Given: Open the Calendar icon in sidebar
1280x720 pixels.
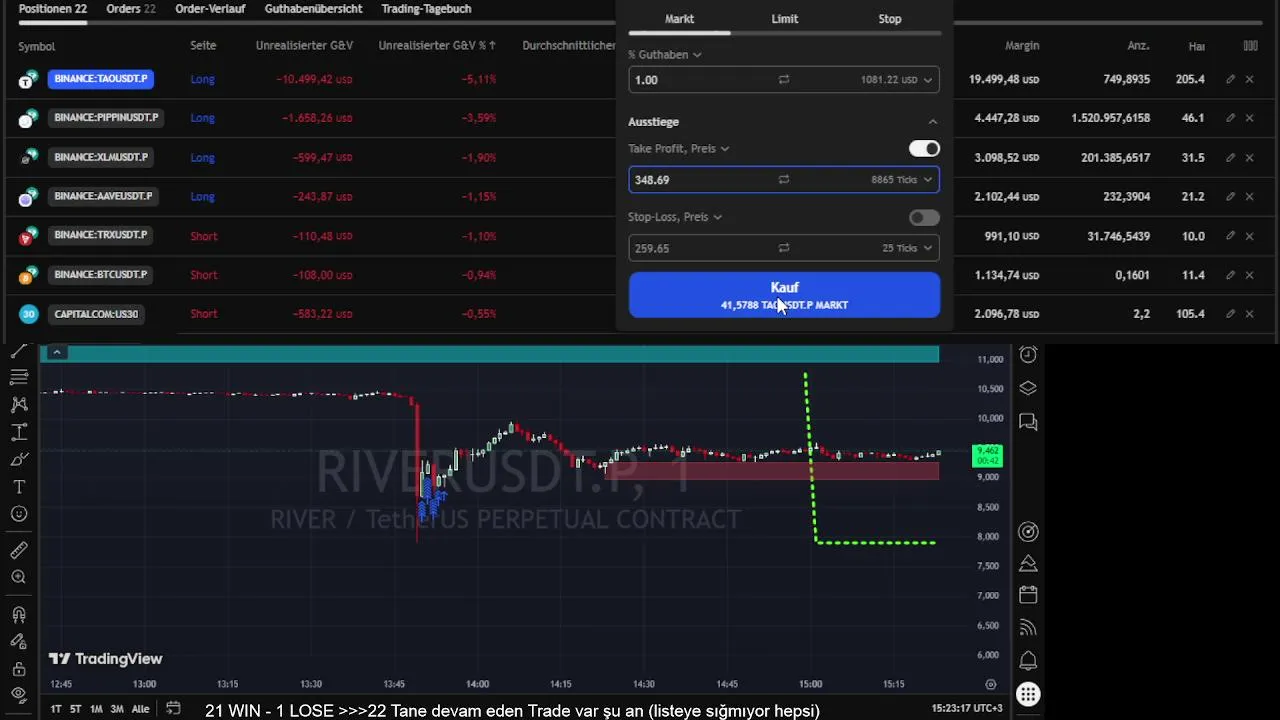Looking at the screenshot, I should (1028, 595).
